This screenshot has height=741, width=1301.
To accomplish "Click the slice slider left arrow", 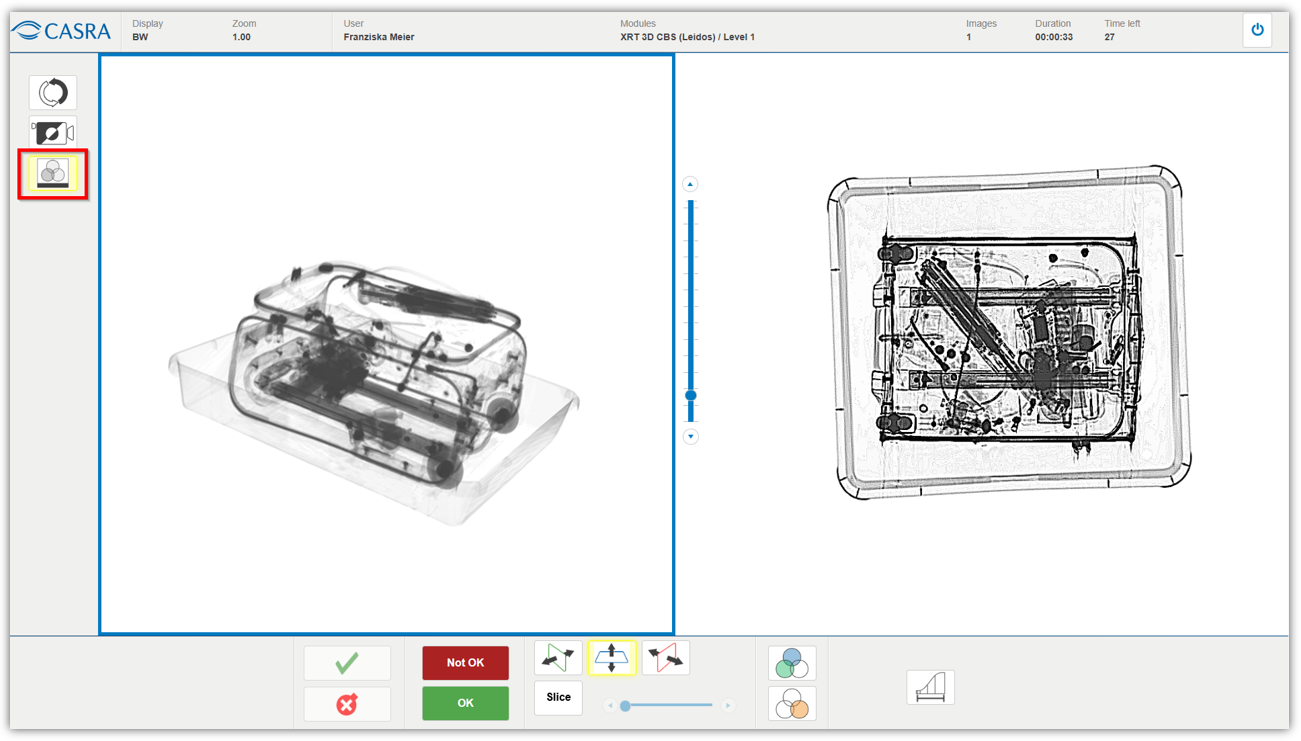I will [611, 706].
